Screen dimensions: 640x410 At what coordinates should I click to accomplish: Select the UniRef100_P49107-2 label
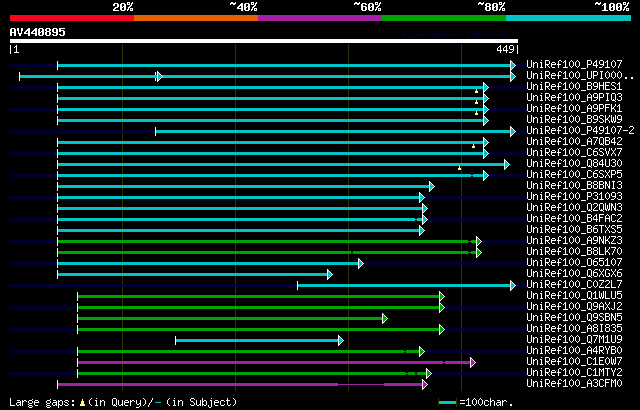pyautogui.click(x=580, y=131)
